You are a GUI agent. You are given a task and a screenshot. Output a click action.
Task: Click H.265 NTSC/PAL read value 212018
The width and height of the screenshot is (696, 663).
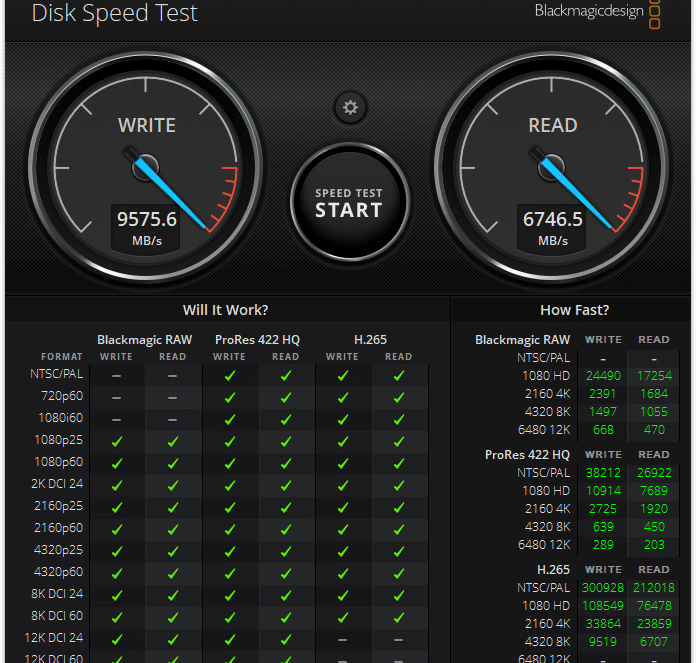point(654,588)
